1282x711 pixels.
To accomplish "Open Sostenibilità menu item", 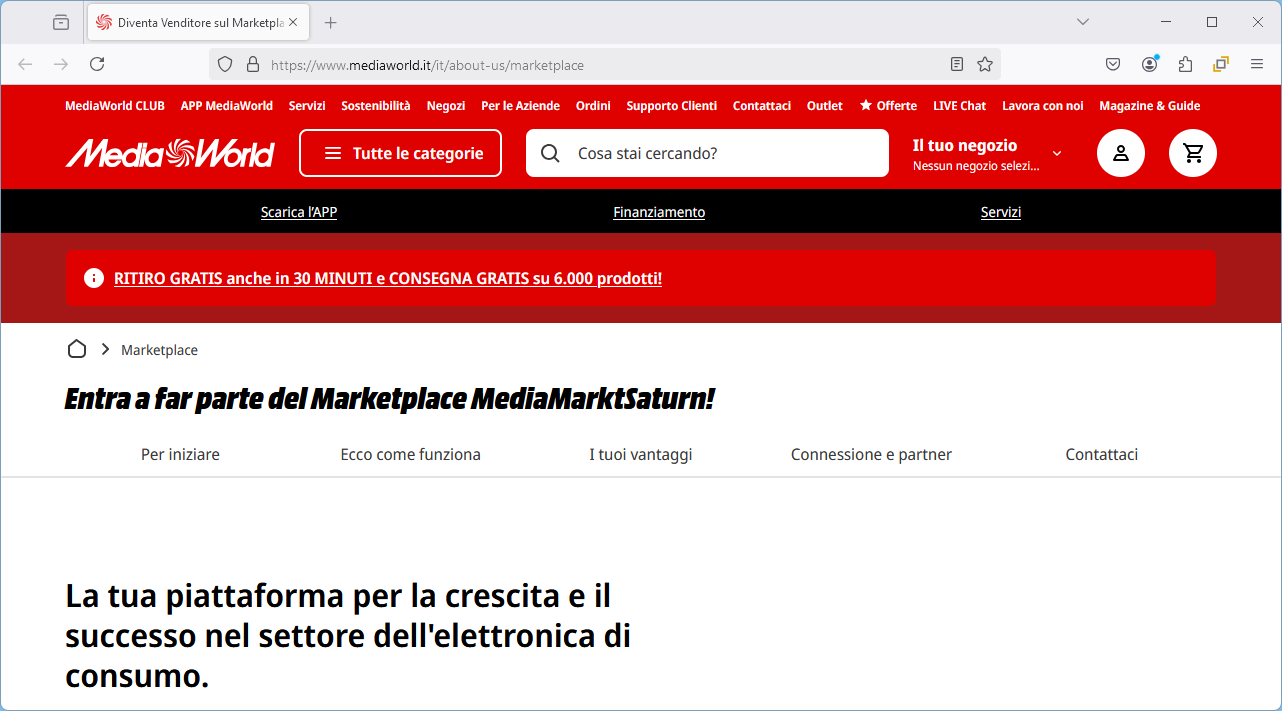I will [x=376, y=106].
